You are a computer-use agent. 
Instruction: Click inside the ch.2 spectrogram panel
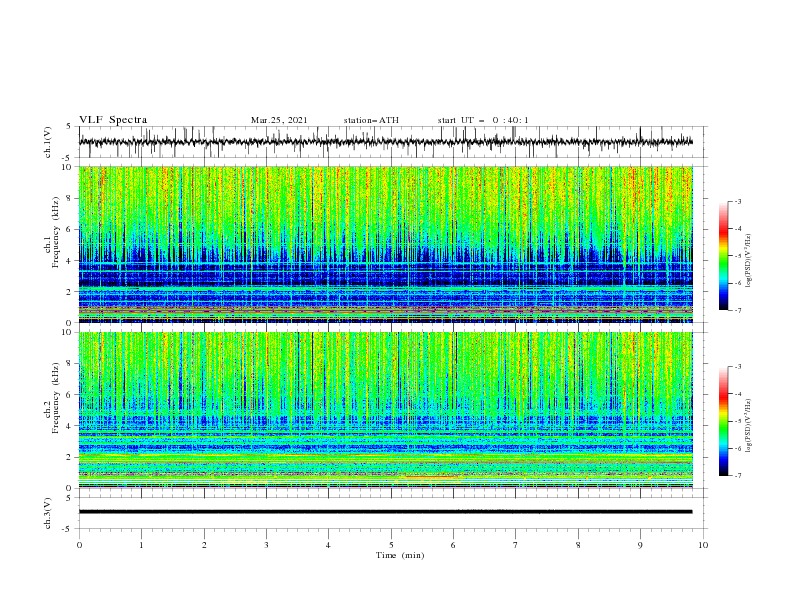tap(385, 410)
